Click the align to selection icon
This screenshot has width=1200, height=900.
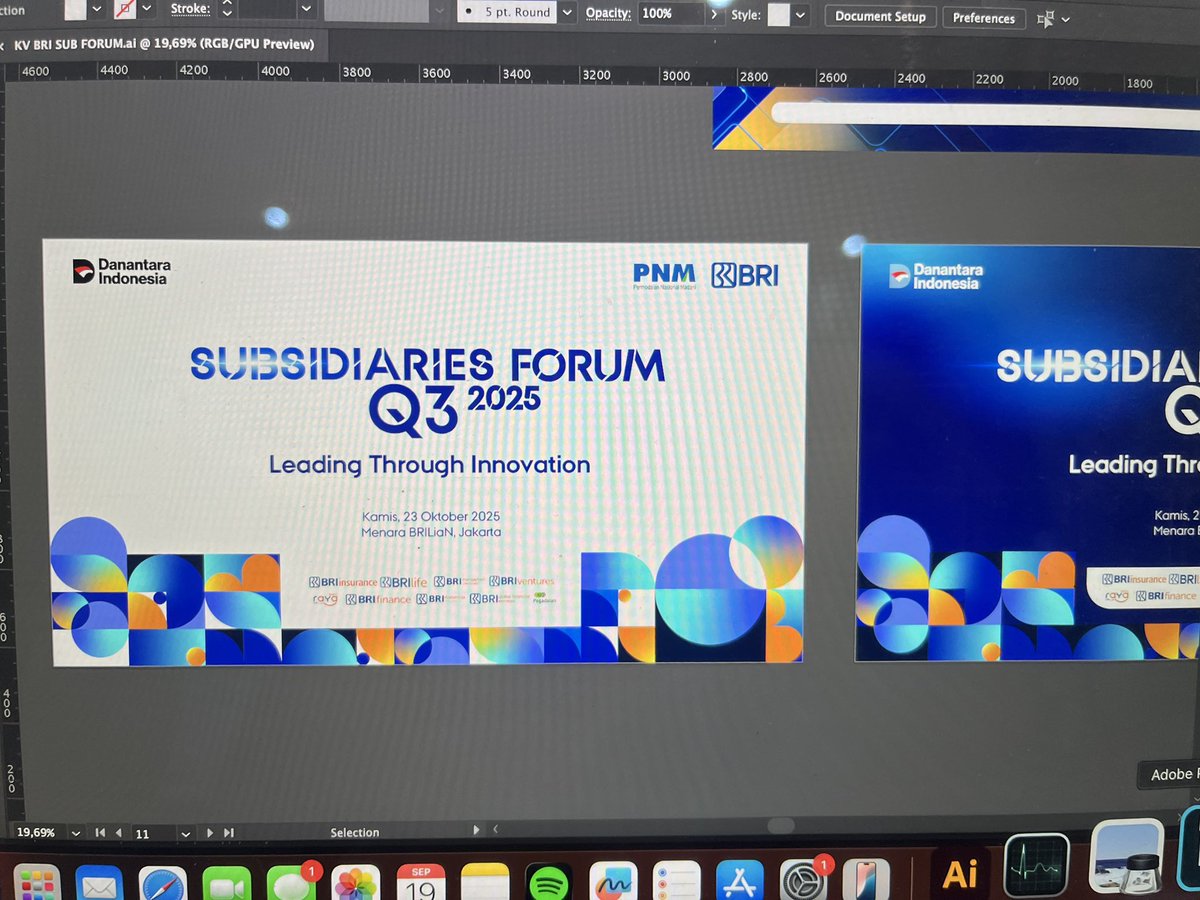click(x=1046, y=19)
